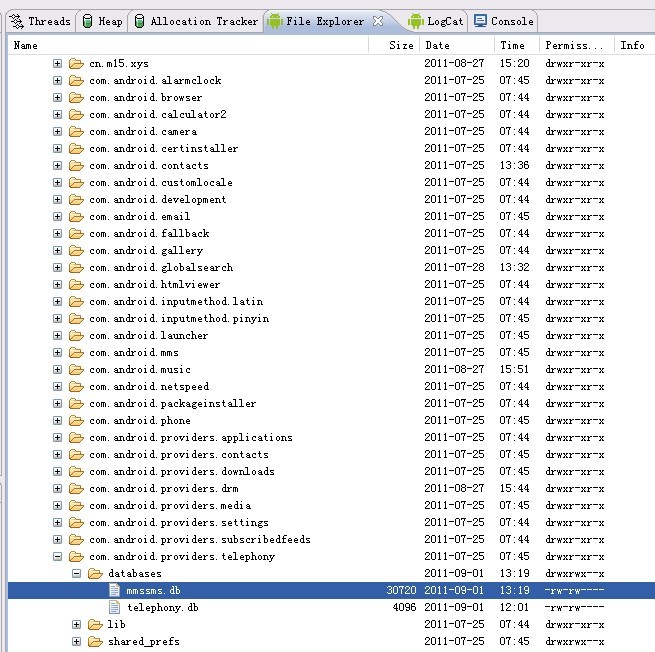Collapse the com.android.providers.telephony folder
This screenshot has width=655, height=652.
tap(58, 556)
